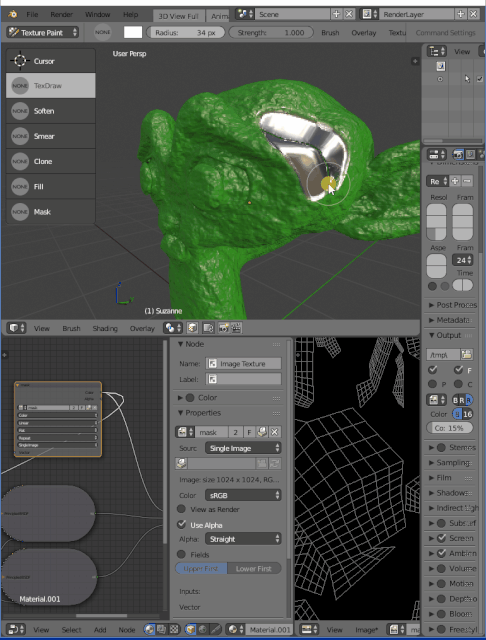Click the node Name field Image Texture
The height and width of the screenshot is (640, 486).
(243, 364)
